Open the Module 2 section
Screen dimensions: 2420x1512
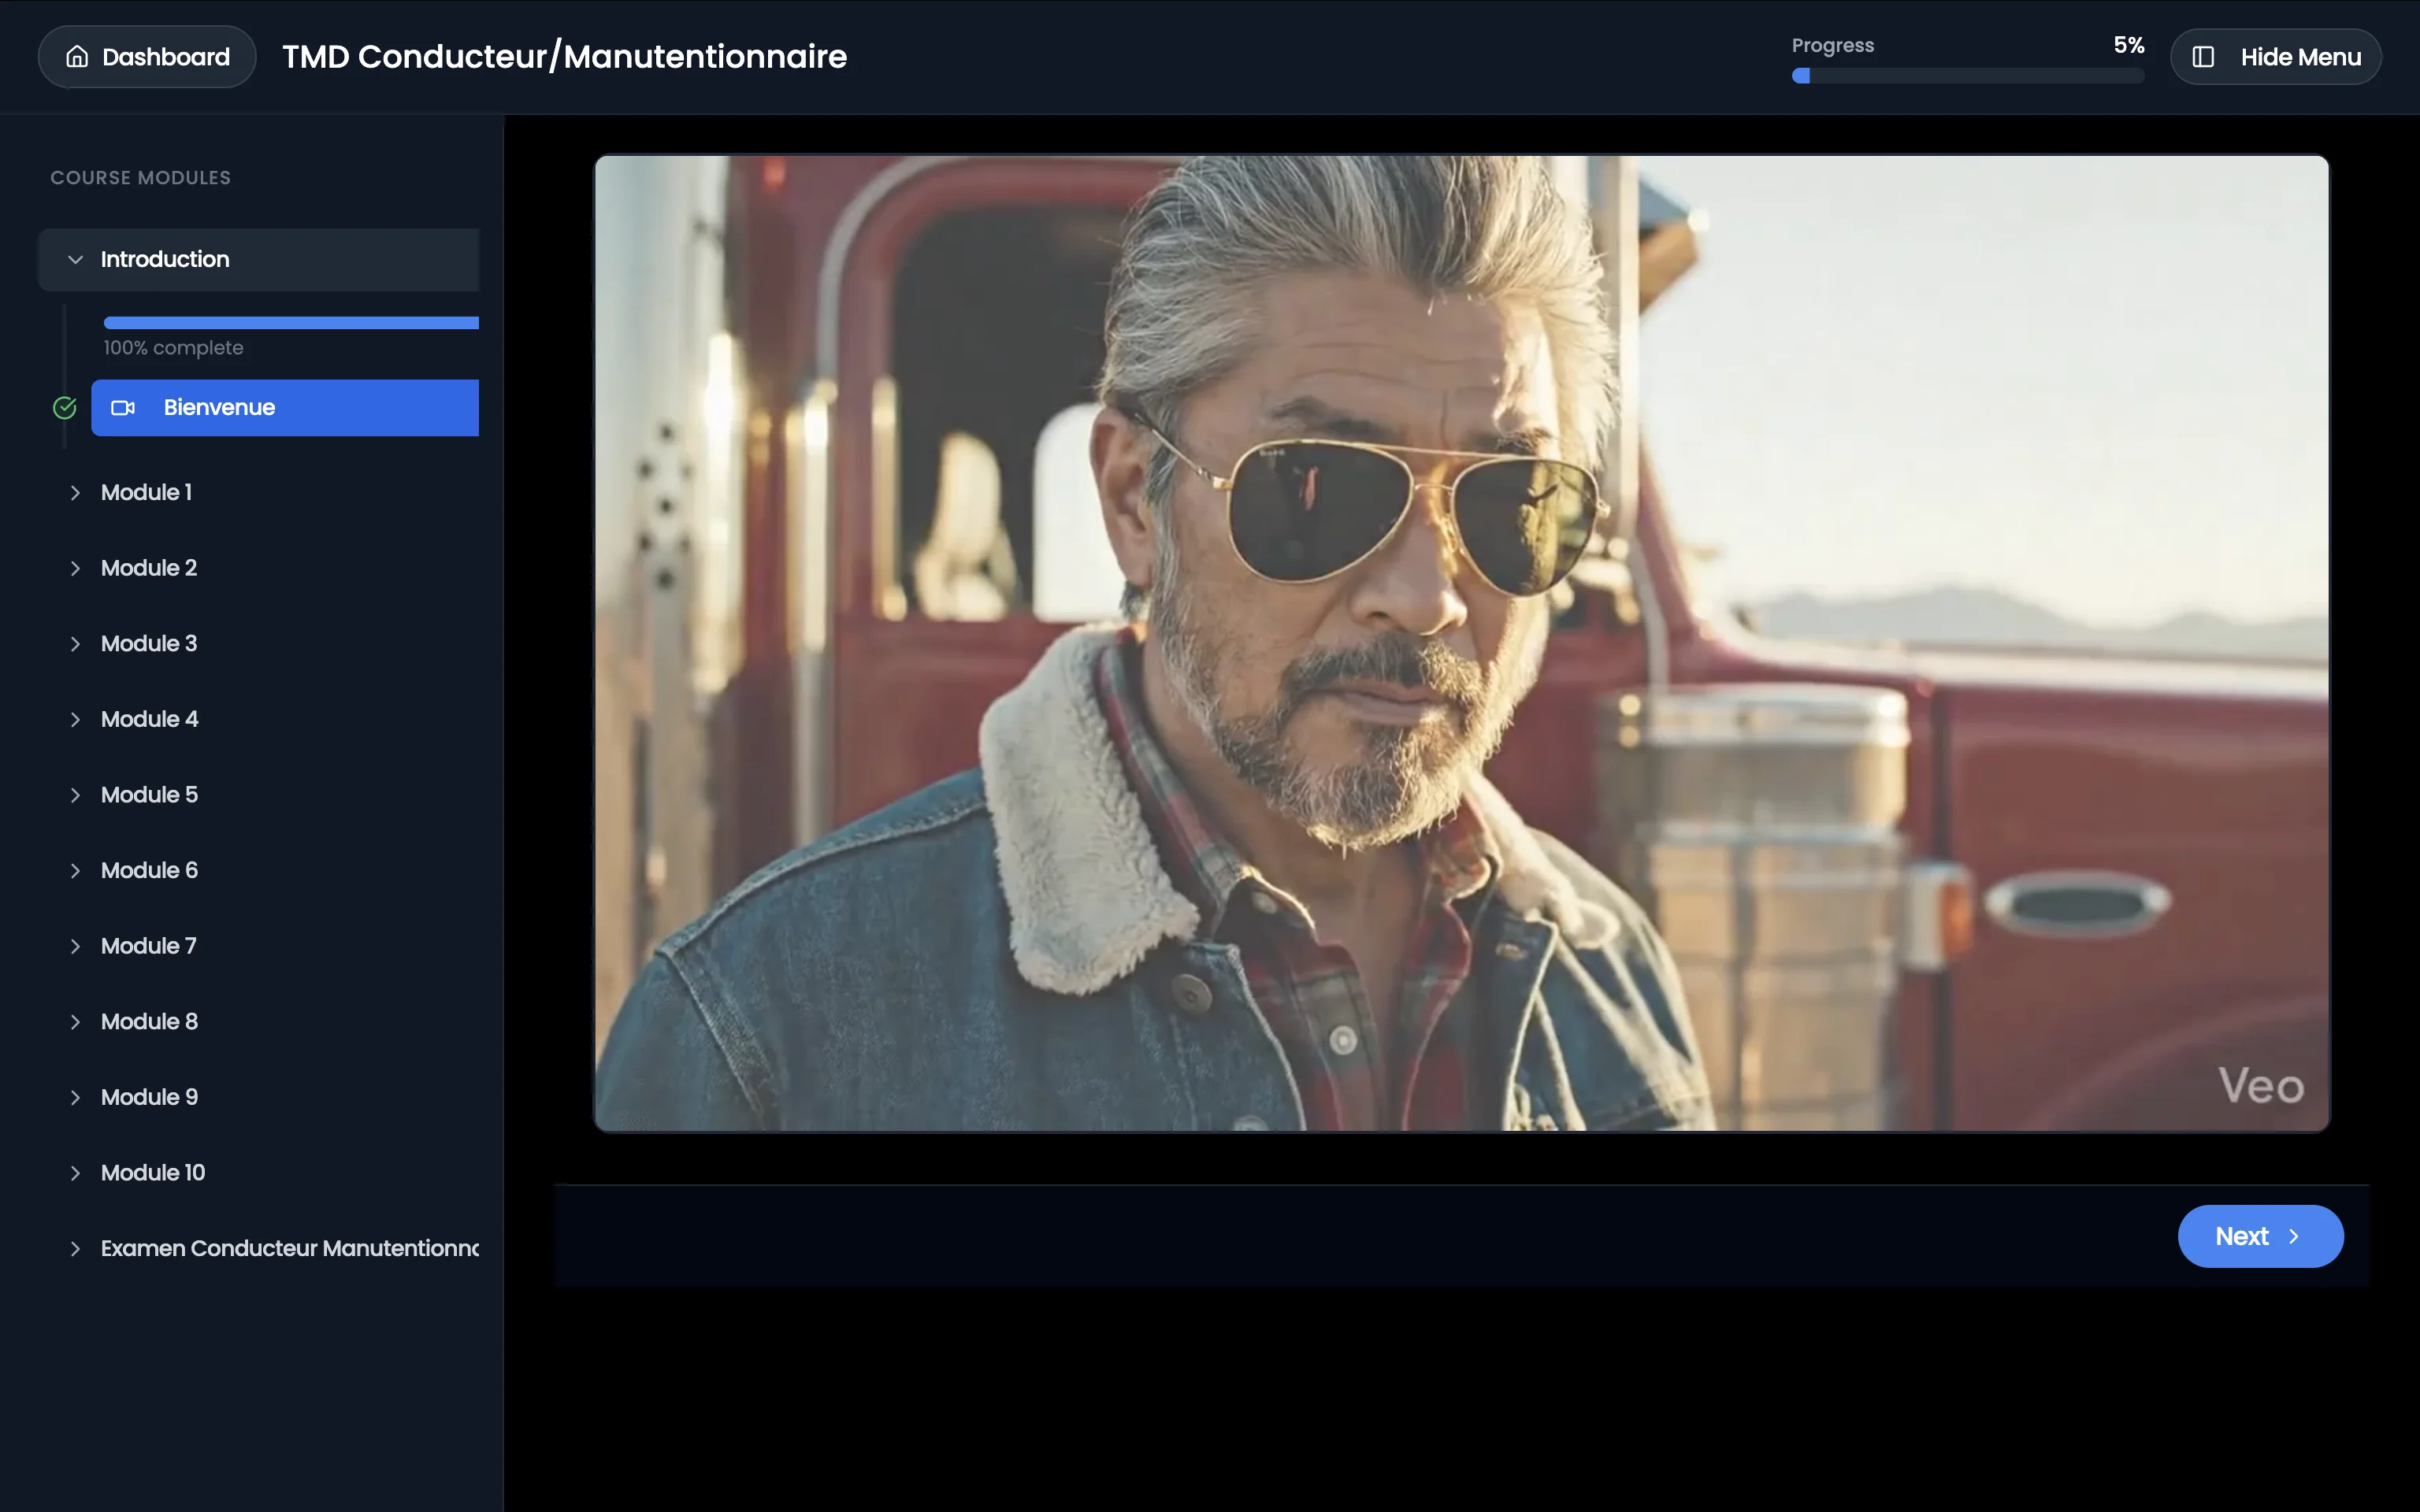(149, 568)
